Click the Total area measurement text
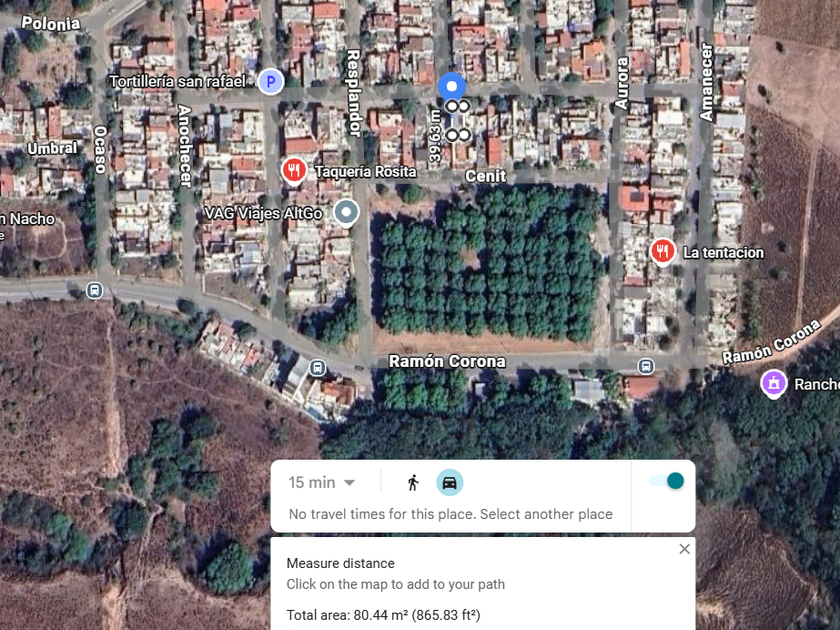Screen dimensions: 840x630 tap(384, 615)
